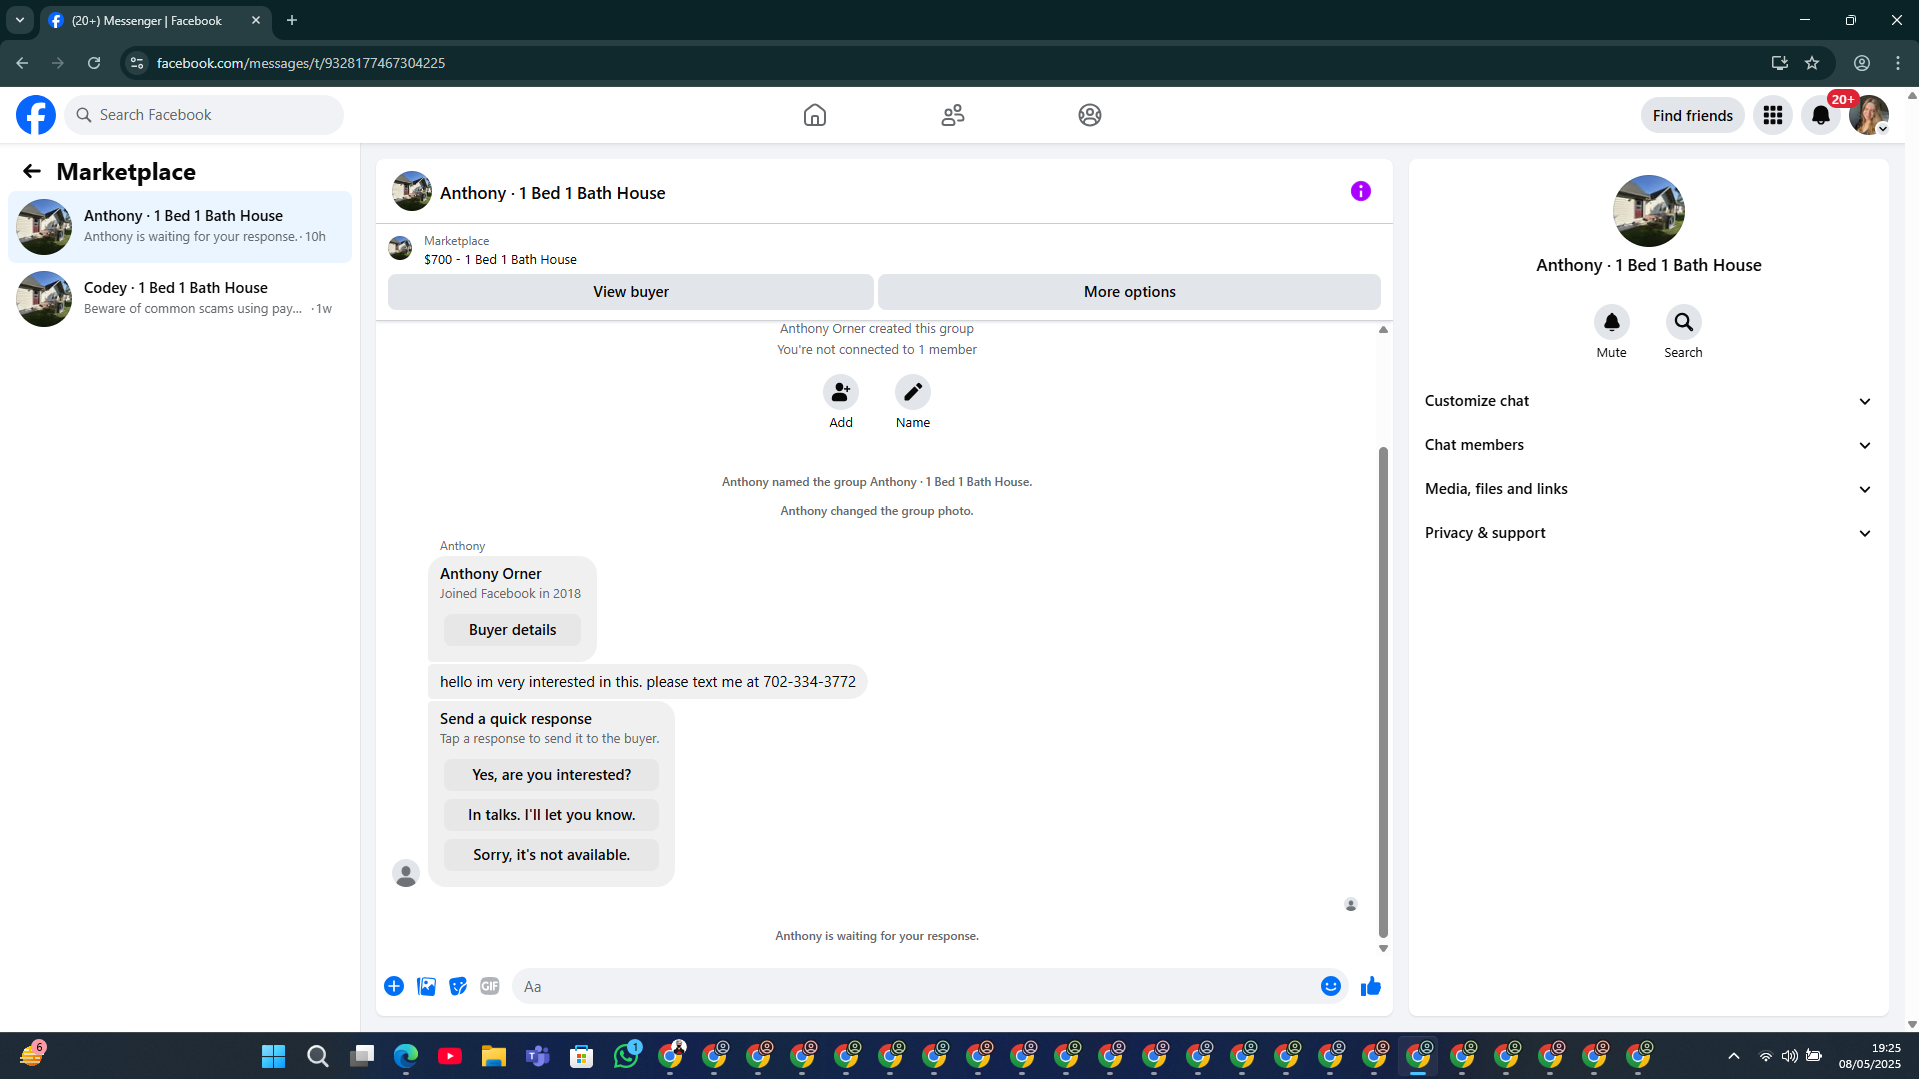Open Chrome profile icon

[x=1862, y=63]
